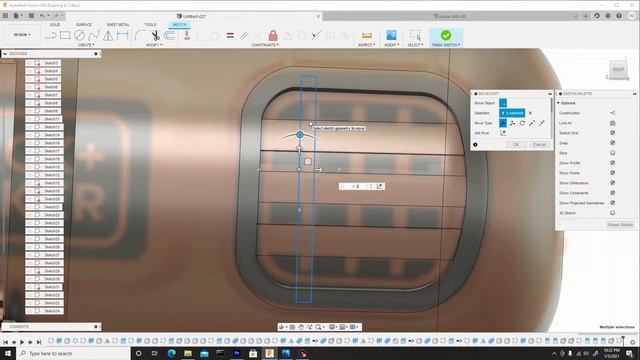The image size is (640, 360).
Task: Click OK in Move/Copy dialog
Action: (516, 144)
